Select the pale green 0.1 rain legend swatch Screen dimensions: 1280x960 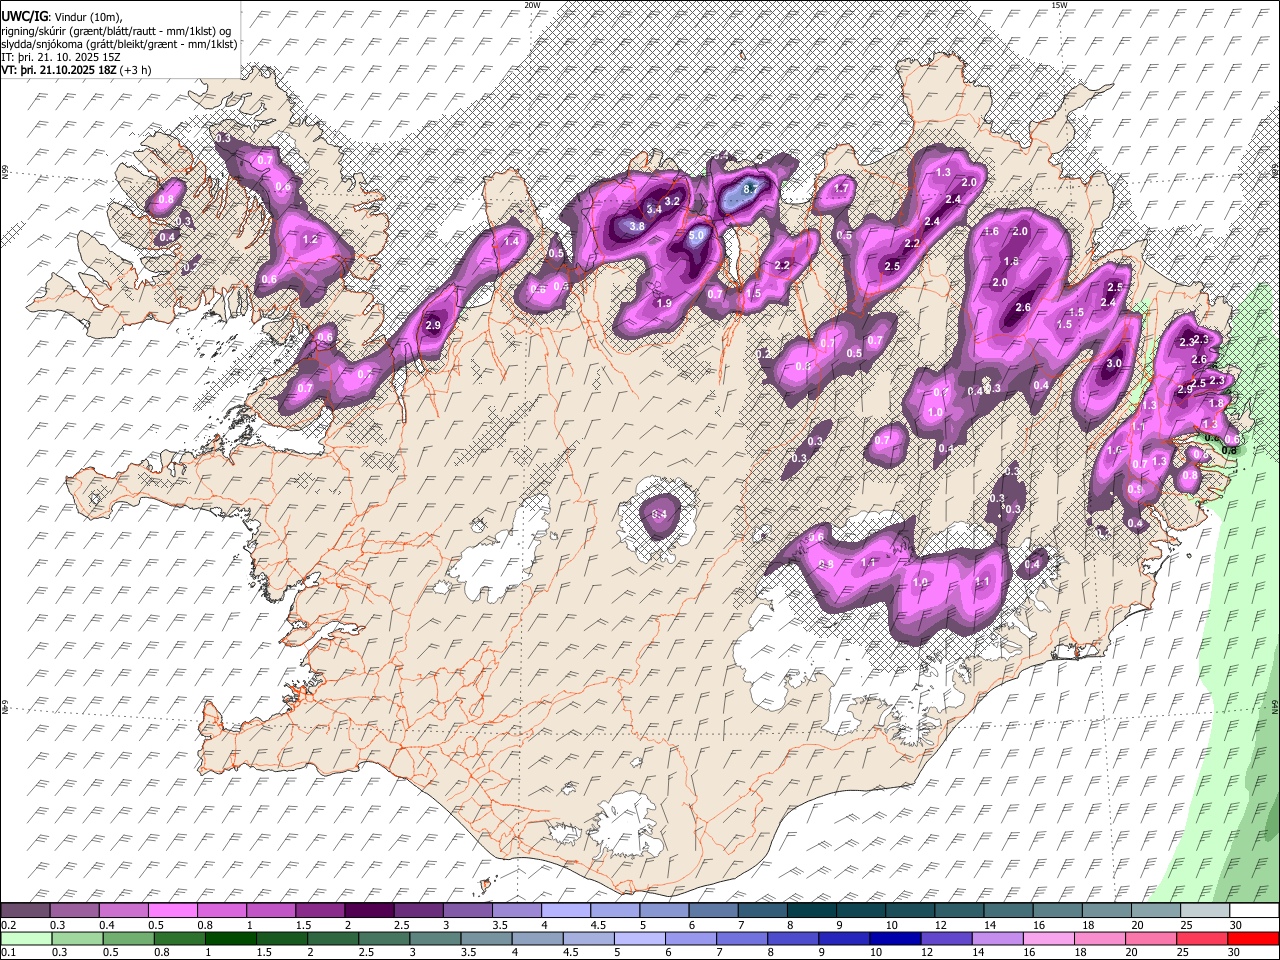click(25, 938)
